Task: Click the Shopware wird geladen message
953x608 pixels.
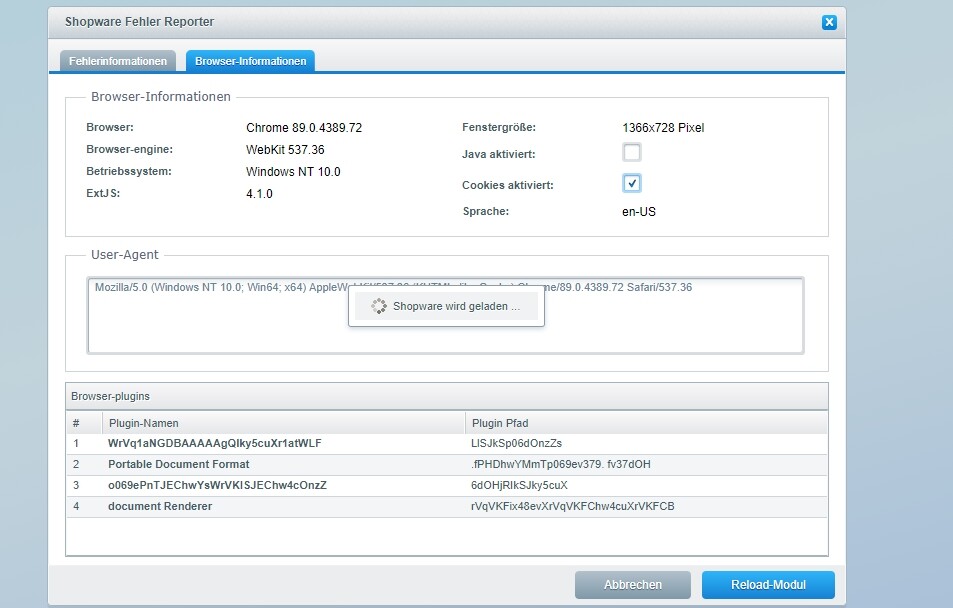Action: pyautogui.click(x=456, y=306)
